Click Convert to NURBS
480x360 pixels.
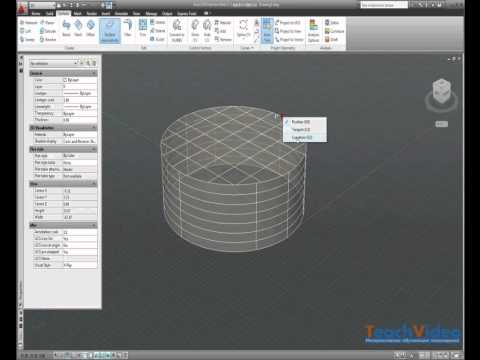(x=177, y=30)
